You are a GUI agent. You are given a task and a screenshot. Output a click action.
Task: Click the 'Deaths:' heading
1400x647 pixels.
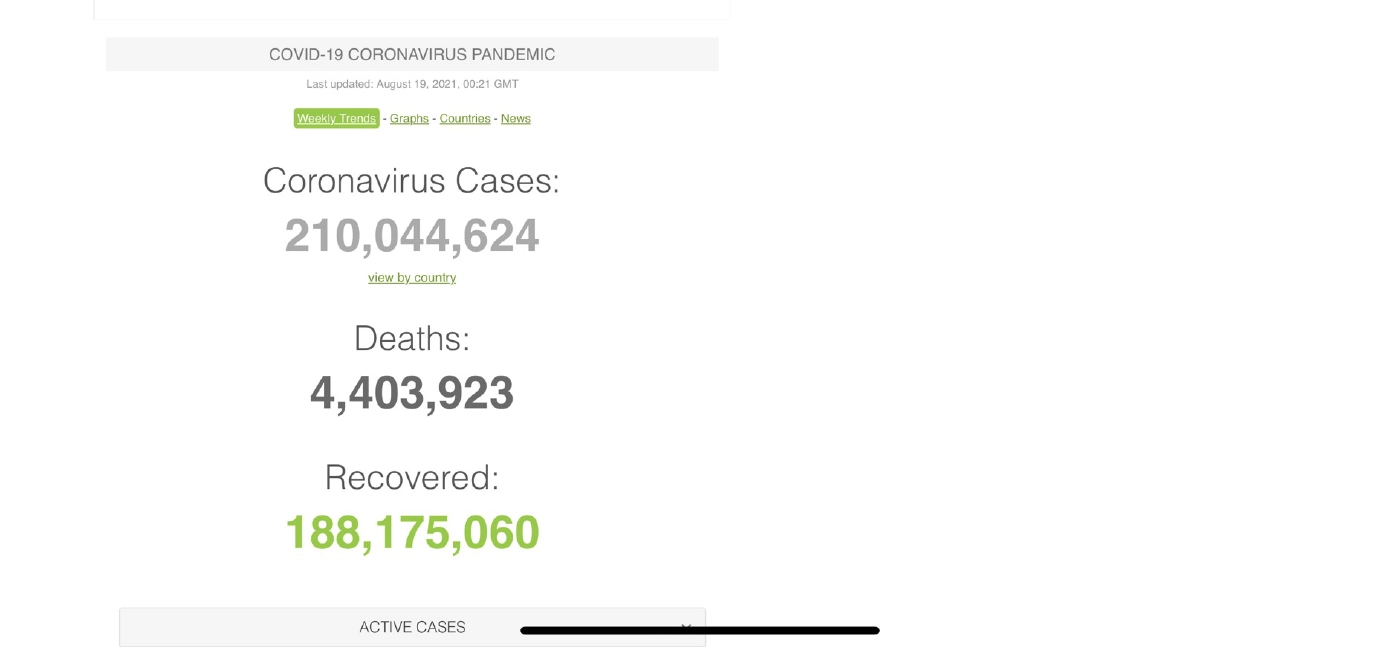click(411, 339)
